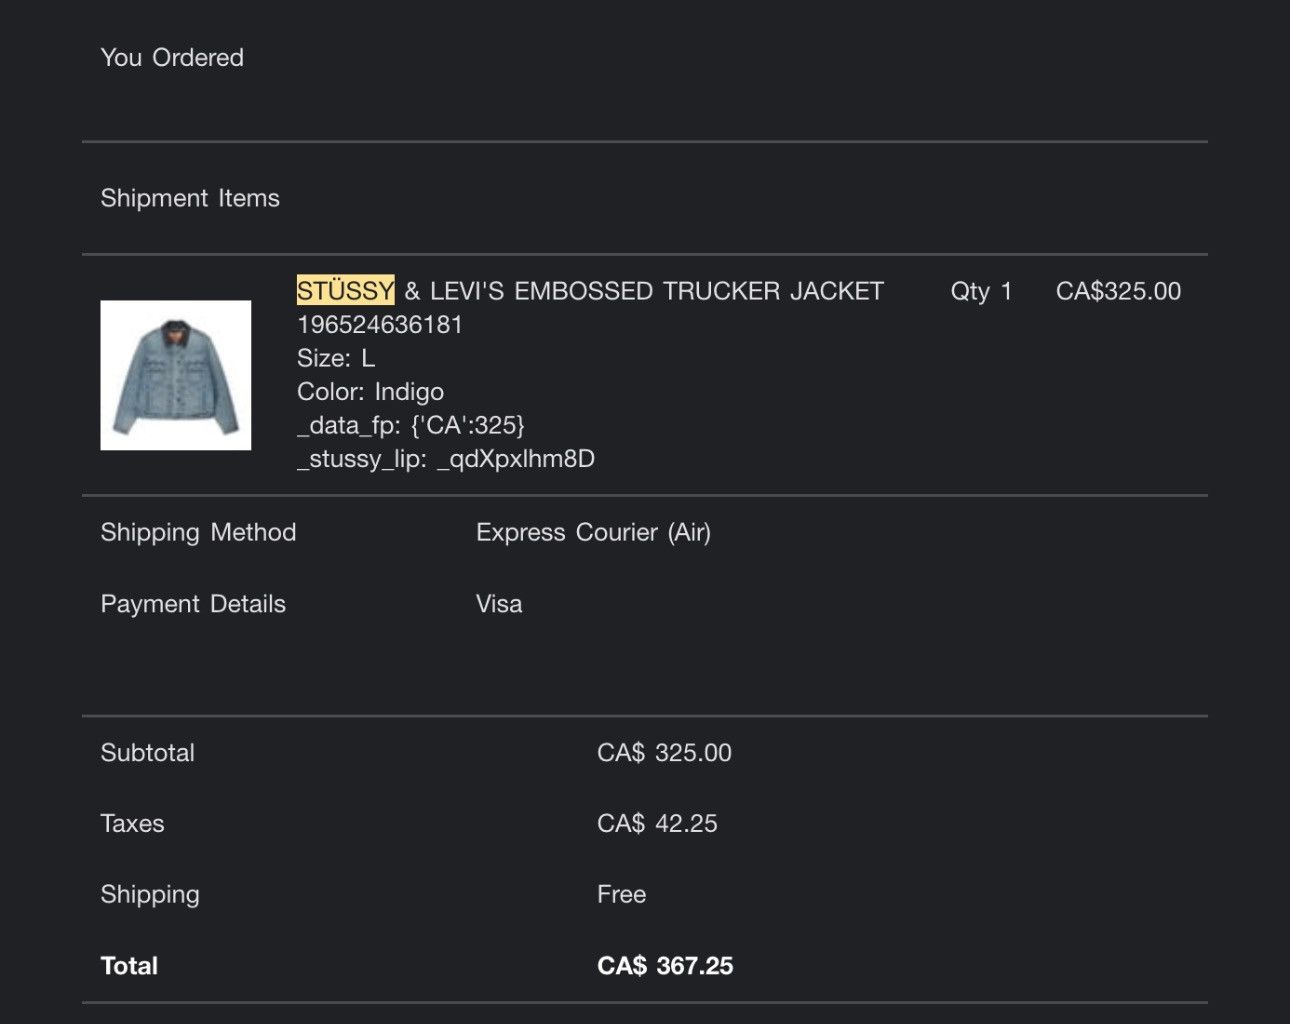Click the Payment Details label
1290x1024 pixels.
[193, 604]
